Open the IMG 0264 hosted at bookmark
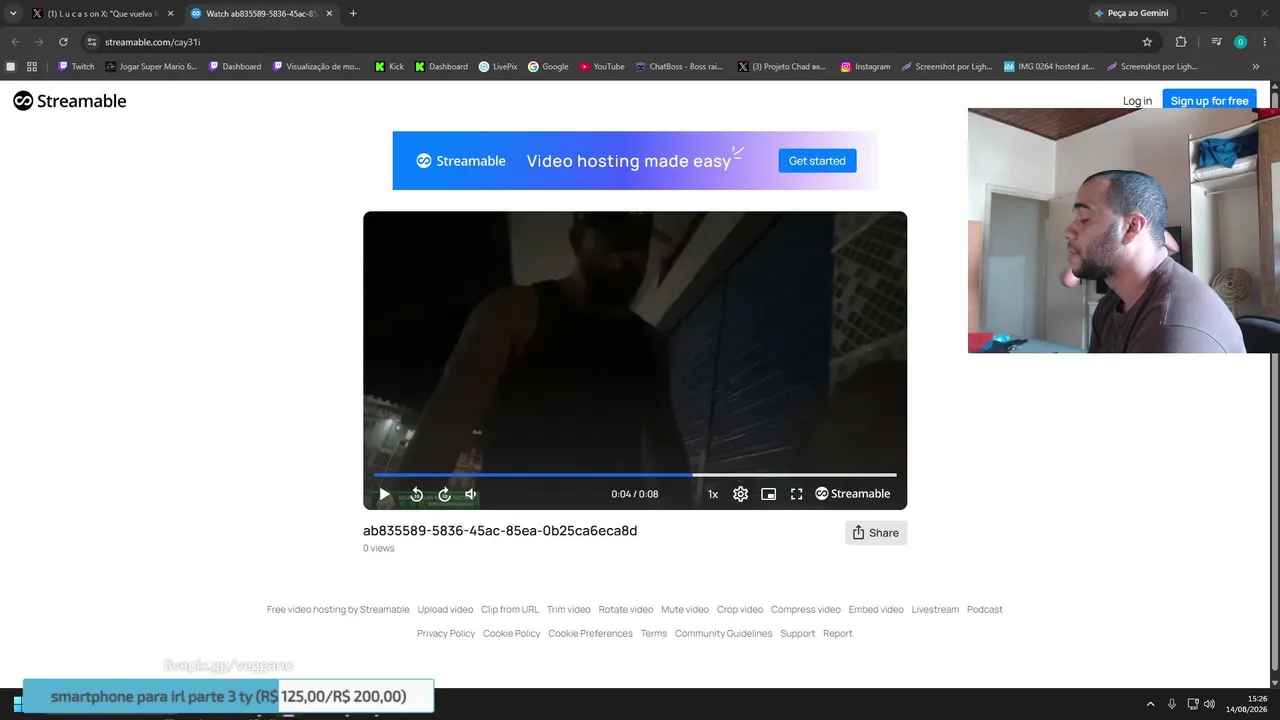The width and height of the screenshot is (1280, 720). click(x=1049, y=67)
